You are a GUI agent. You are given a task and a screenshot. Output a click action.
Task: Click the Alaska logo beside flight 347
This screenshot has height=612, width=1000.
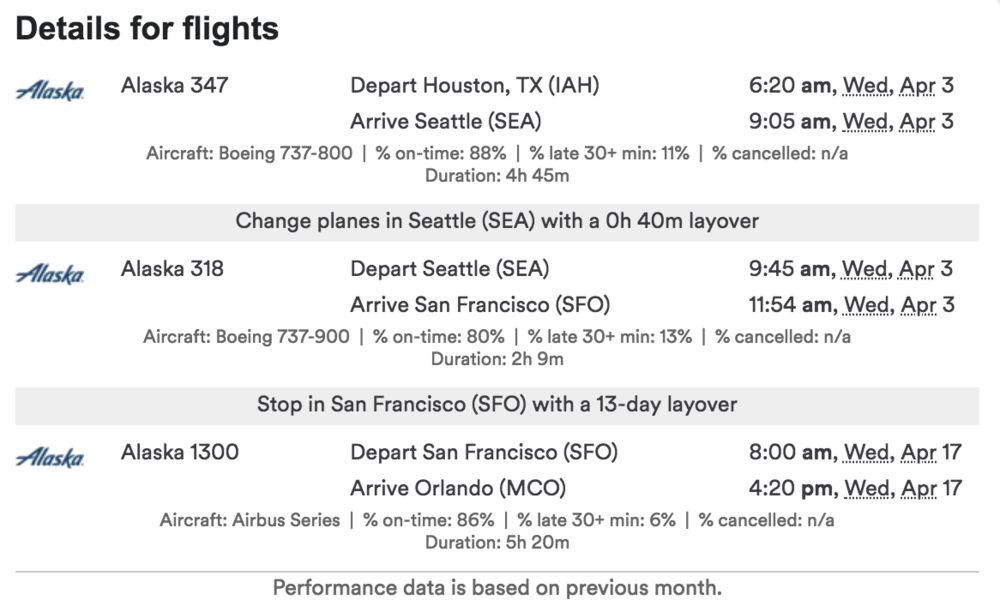pyautogui.click(x=50, y=91)
